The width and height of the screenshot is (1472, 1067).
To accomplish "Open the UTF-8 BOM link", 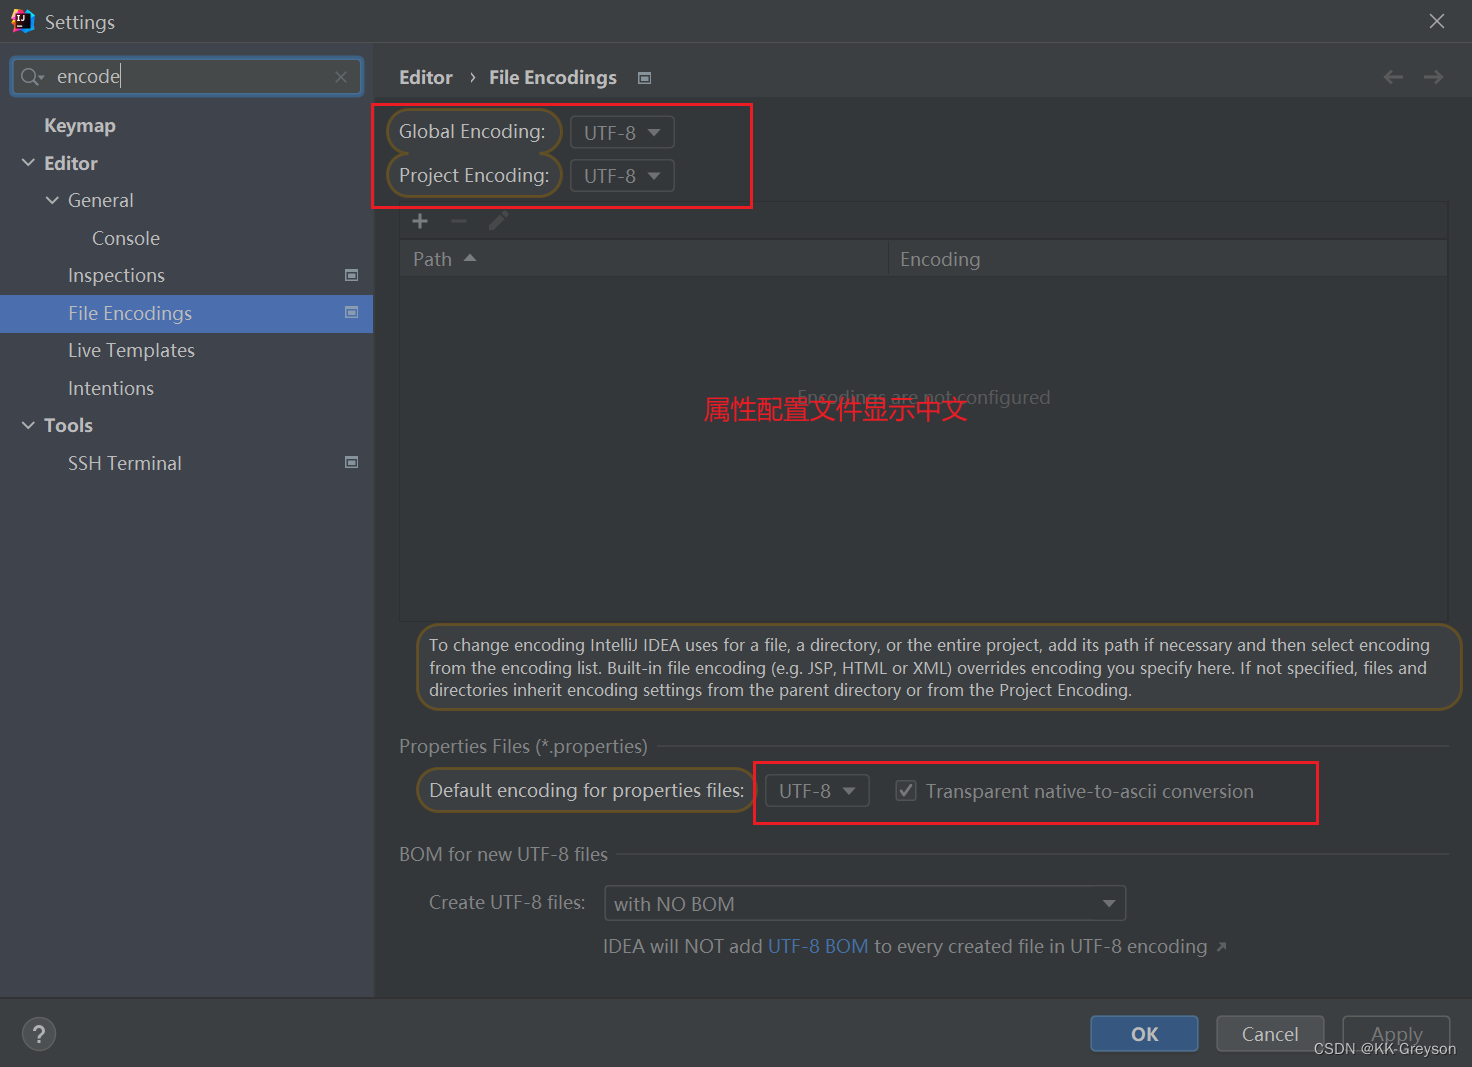I will [818, 946].
